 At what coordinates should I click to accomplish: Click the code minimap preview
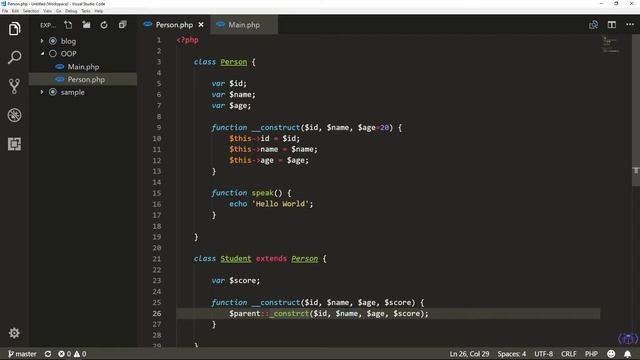[611, 44]
